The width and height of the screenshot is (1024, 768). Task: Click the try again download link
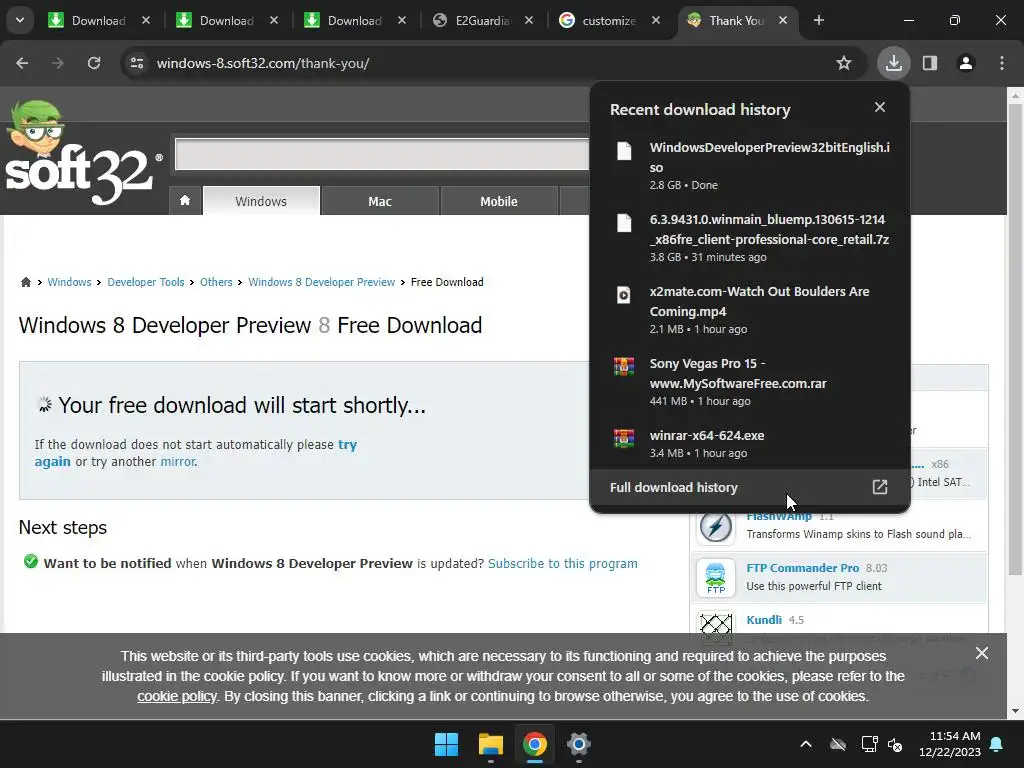click(x=196, y=453)
